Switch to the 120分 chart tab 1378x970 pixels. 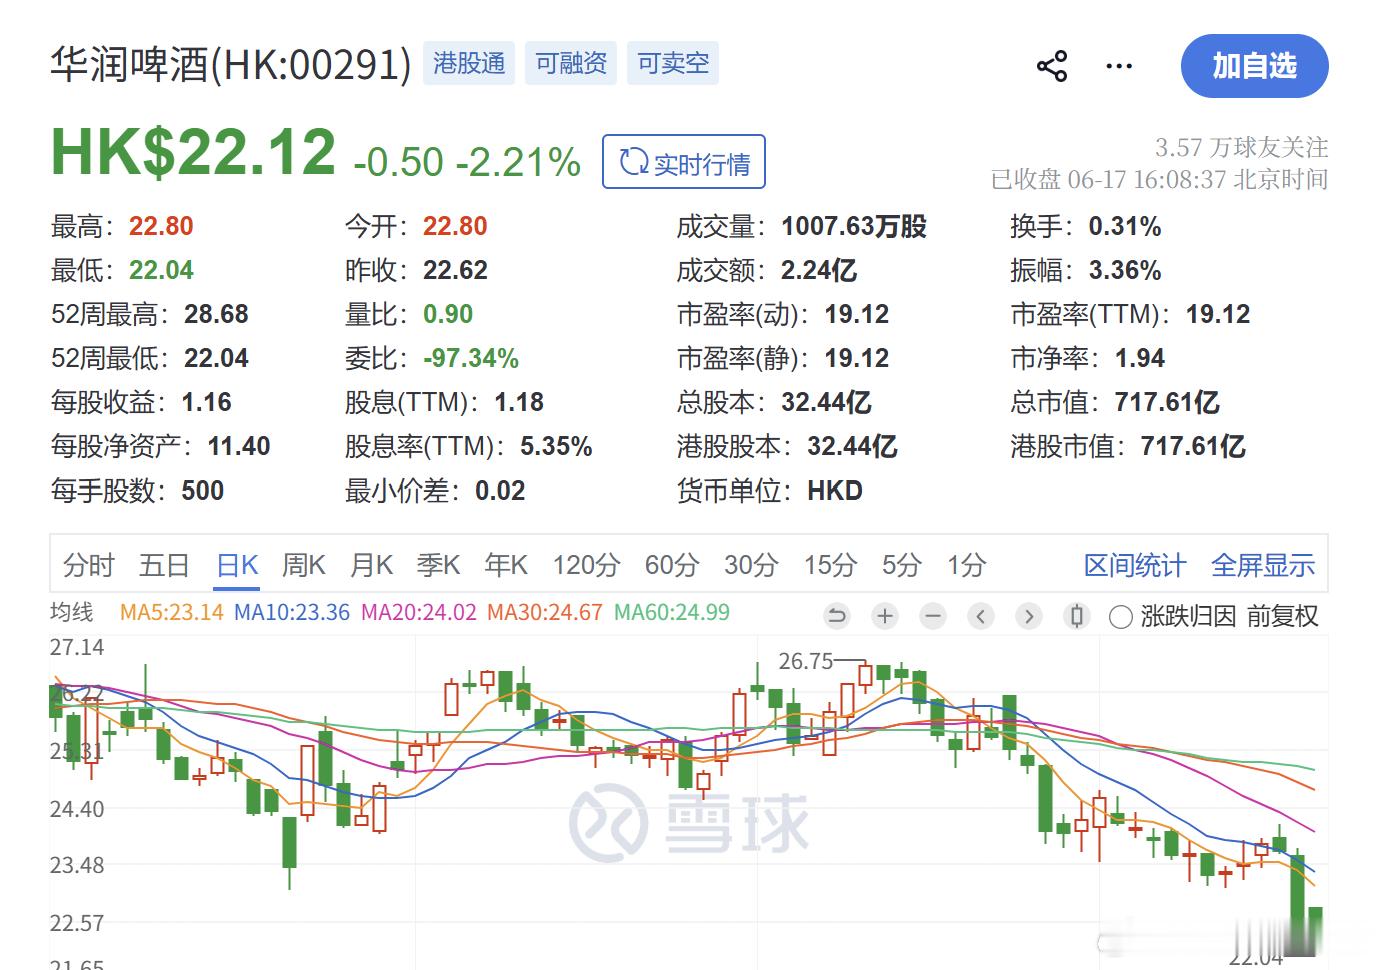pos(586,565)
